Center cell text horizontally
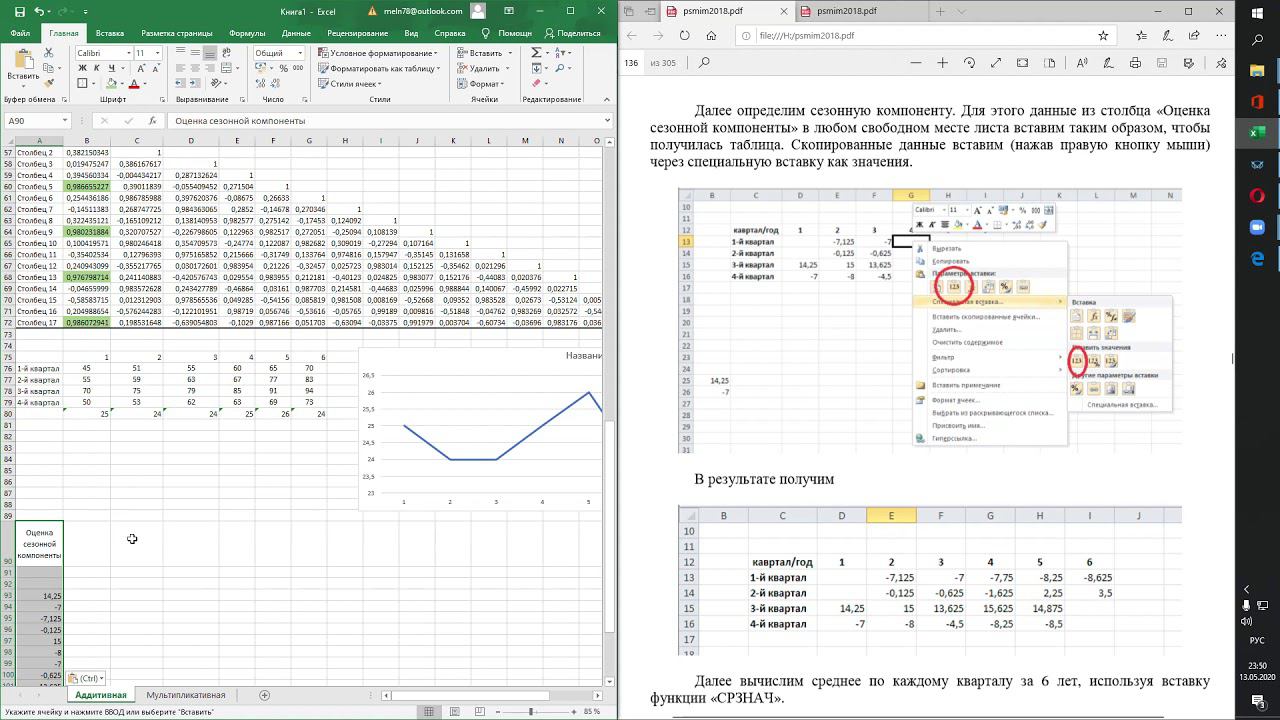Image resolution: width=1280 pixels, height=720 pixels. (197, 68)
